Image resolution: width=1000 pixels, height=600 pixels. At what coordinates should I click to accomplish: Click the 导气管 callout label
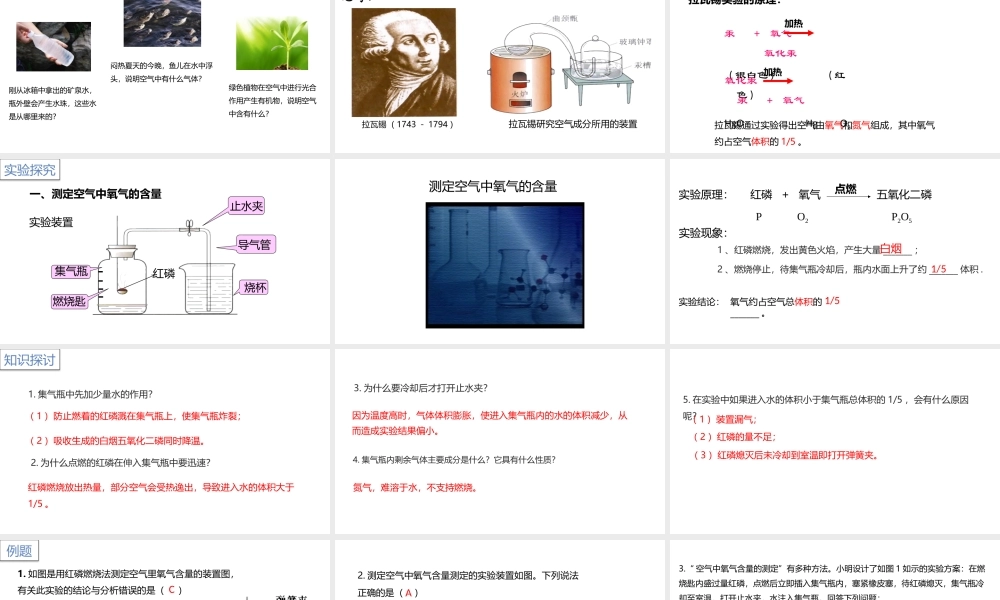pos(255,244)
